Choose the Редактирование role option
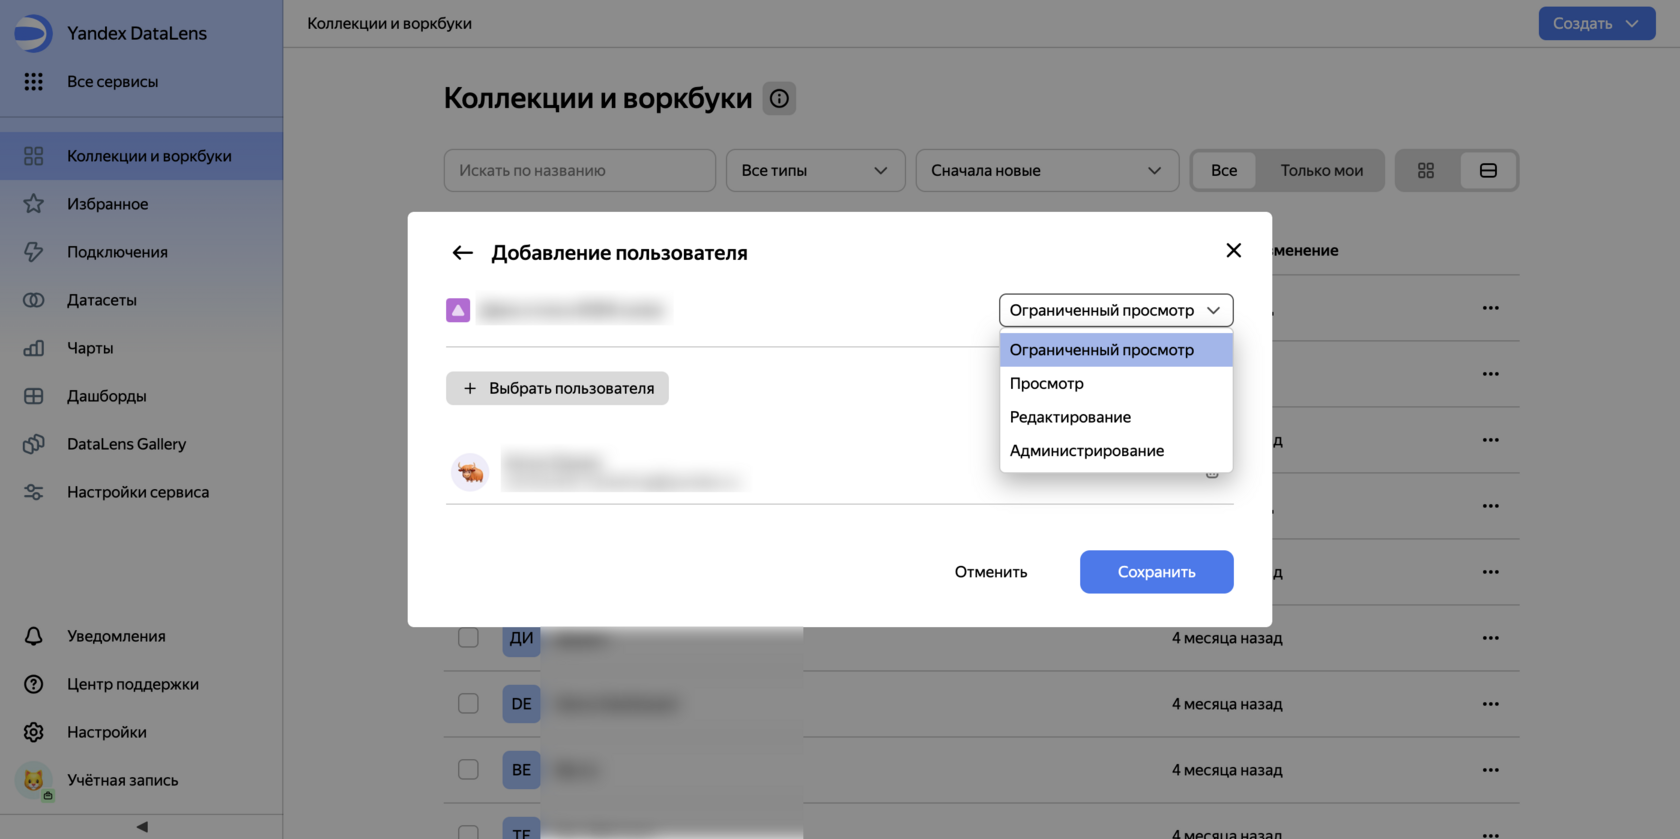This screenshot has height=839, width=1680. [1116, 417]
